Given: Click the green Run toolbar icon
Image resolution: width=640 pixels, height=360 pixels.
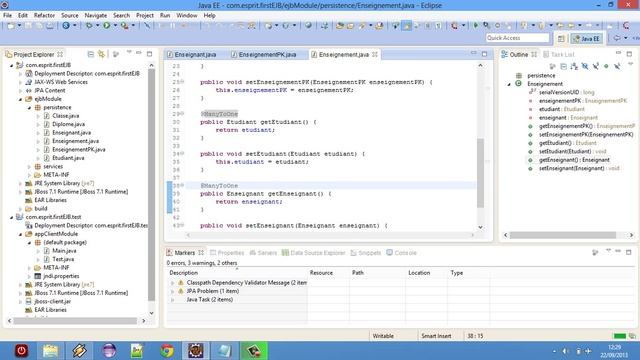Looking at the screenshot, I should tap(107, 26).
